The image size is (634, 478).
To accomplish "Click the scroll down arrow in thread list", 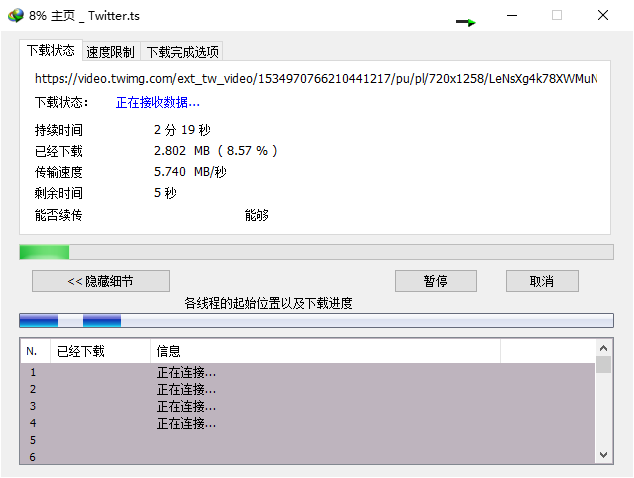I will coord(603,455).
